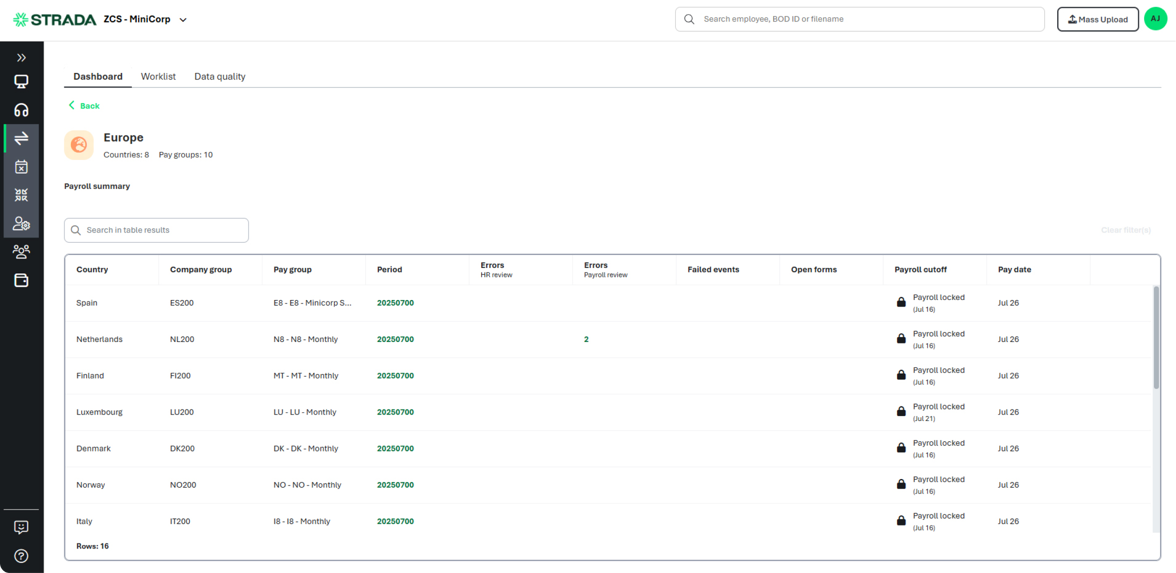Screen dimensions: 1176x573
Task: Open the calendar icon in the sidebar
Action: click(x=21, y=167)
